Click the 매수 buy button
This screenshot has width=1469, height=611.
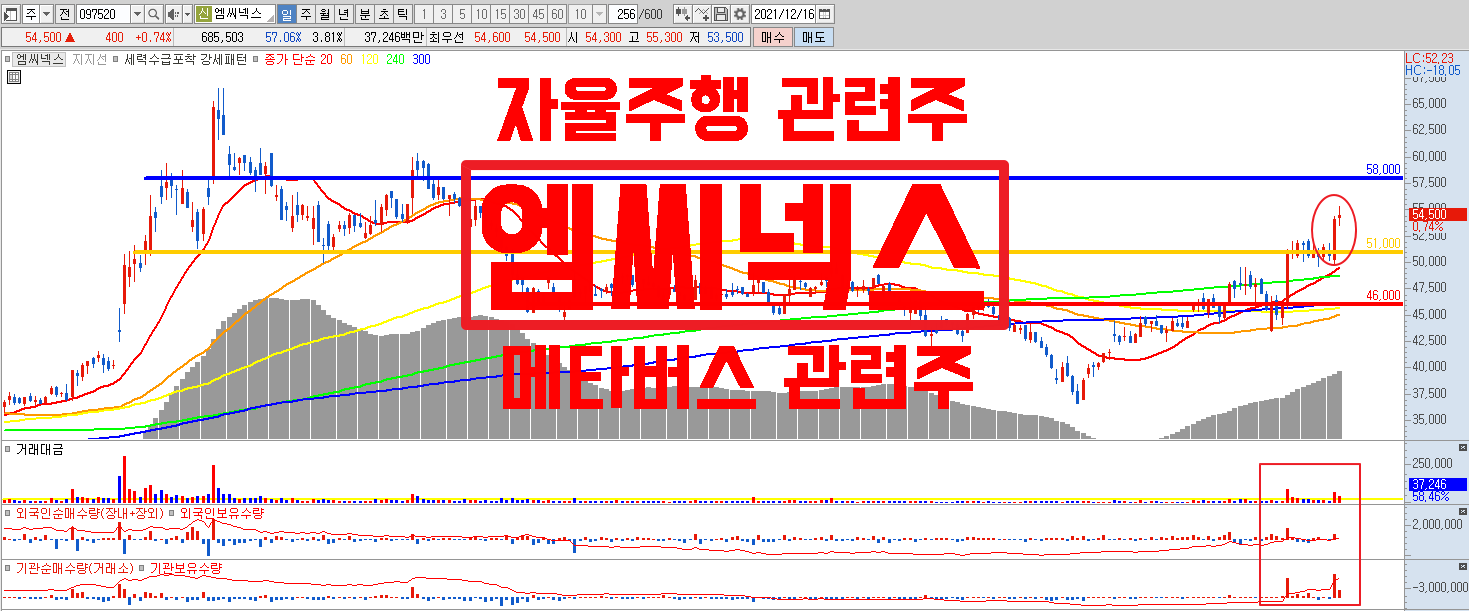point(773,37)
